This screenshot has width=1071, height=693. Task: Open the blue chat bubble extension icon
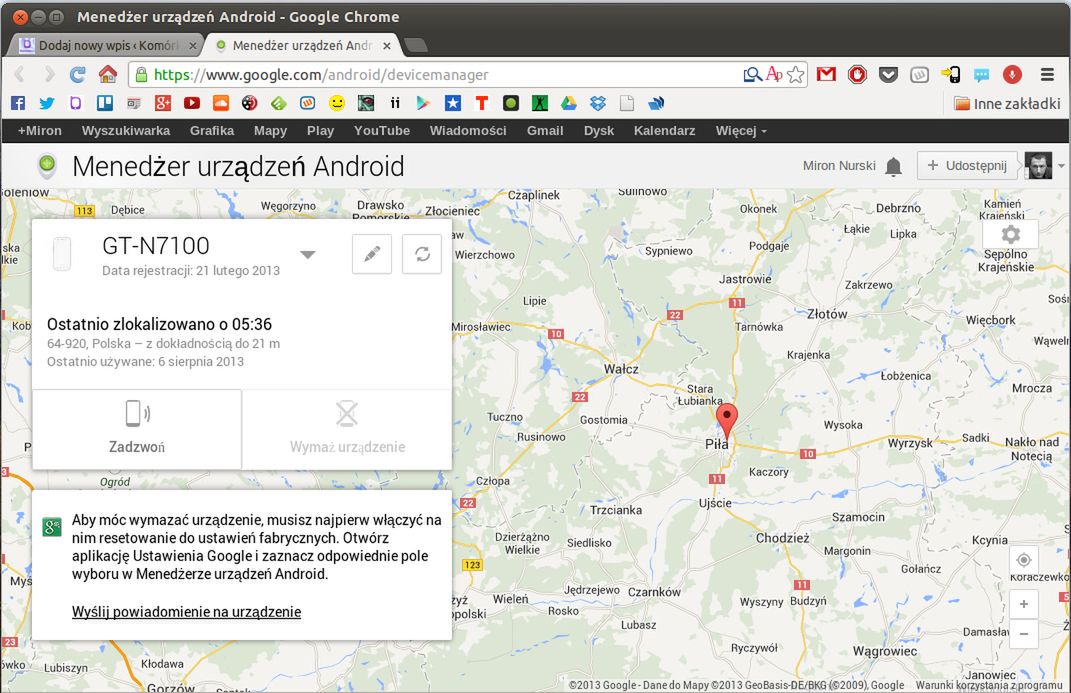coord(982,74)
